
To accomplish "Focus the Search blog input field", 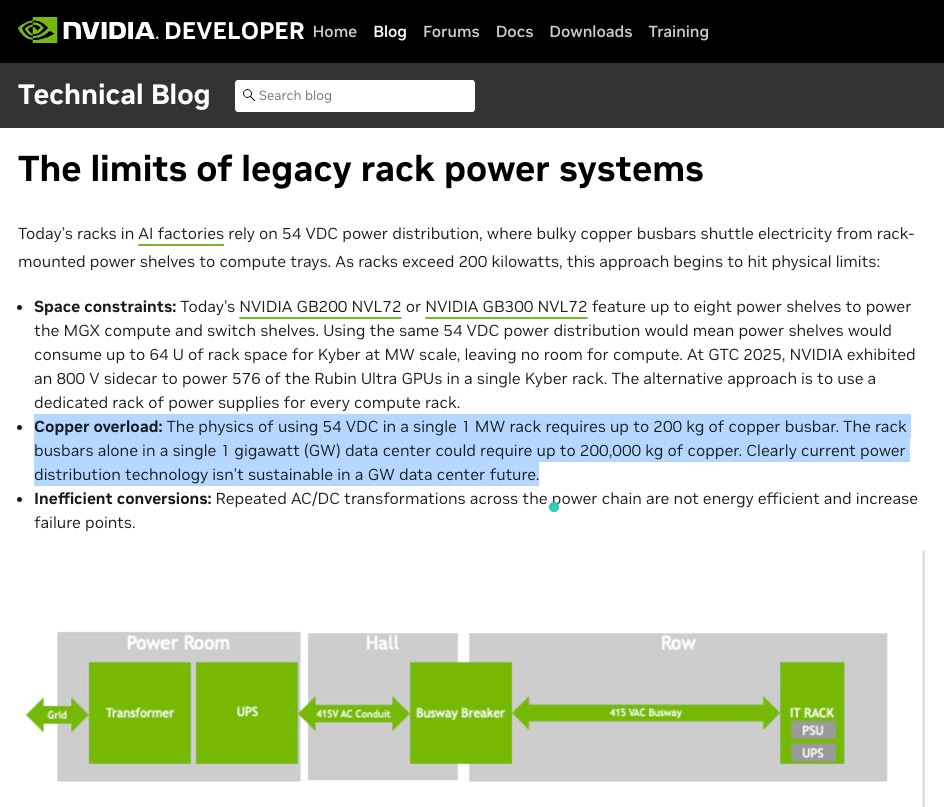I will tap(355, 96).
